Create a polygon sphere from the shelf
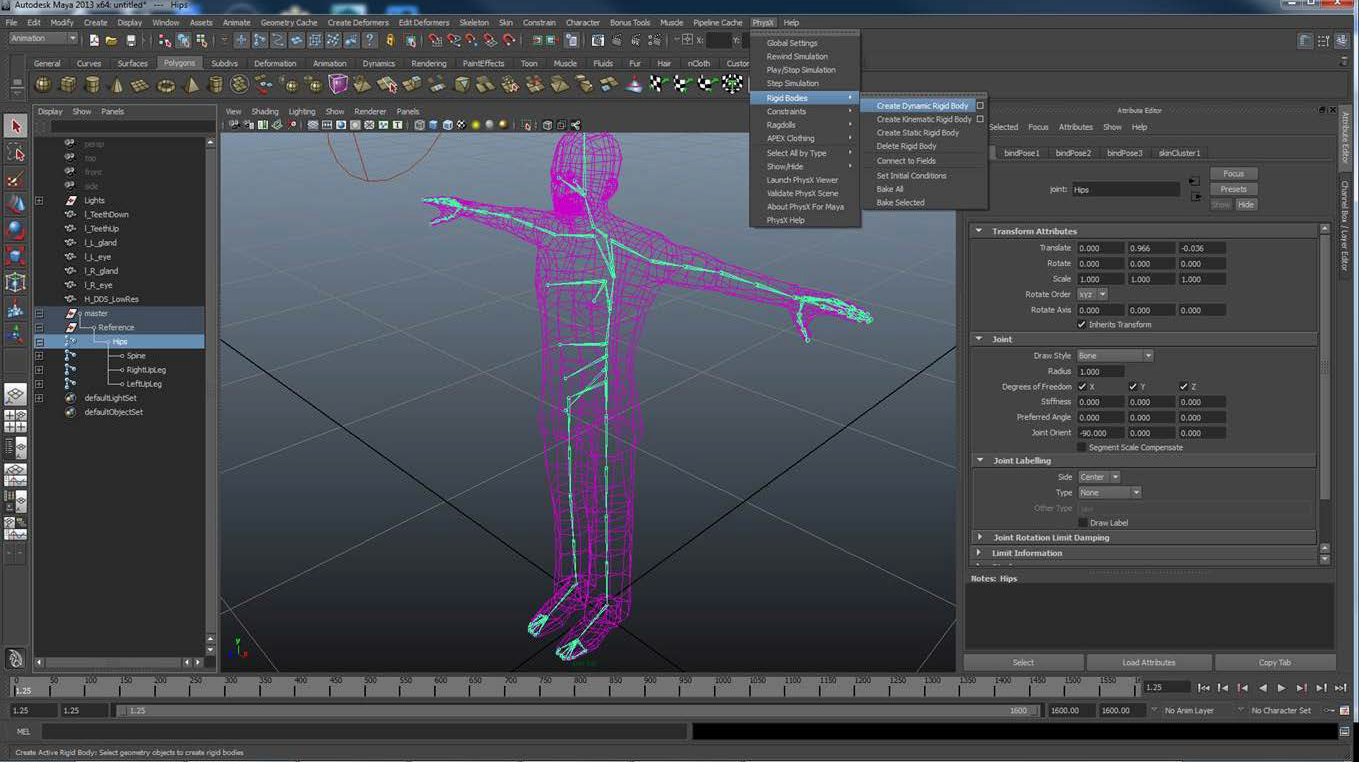The image size is (1359, 762). click(44, 85)
